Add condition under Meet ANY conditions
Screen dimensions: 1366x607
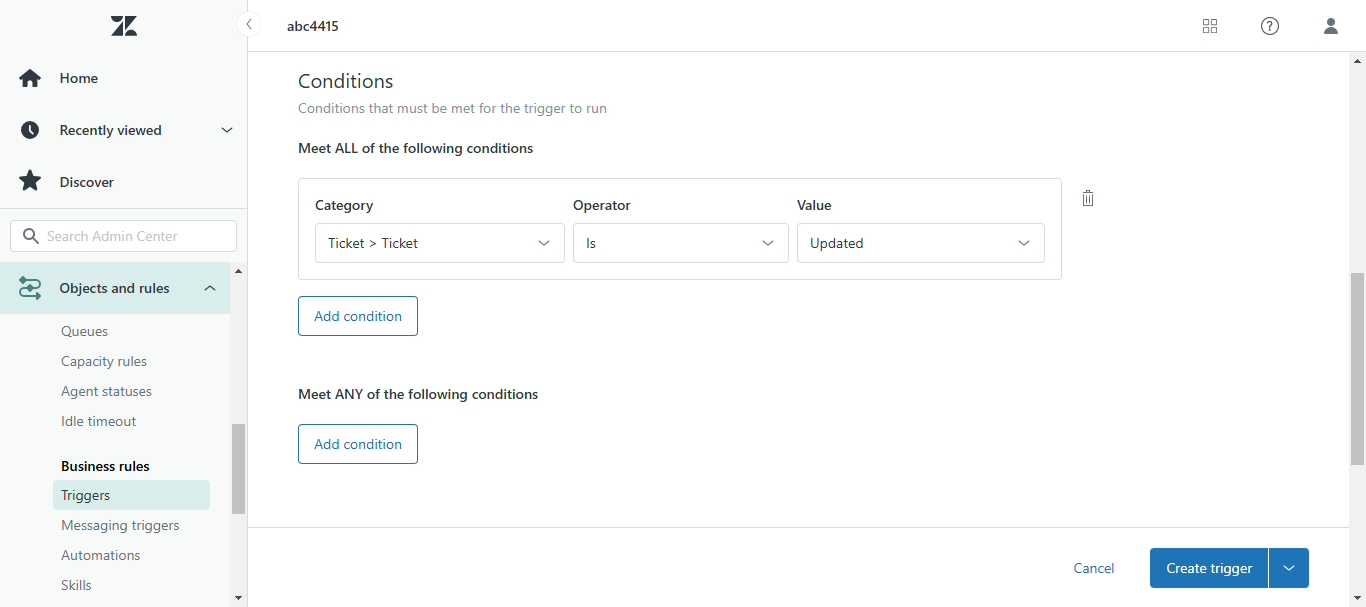coord(358,444)
